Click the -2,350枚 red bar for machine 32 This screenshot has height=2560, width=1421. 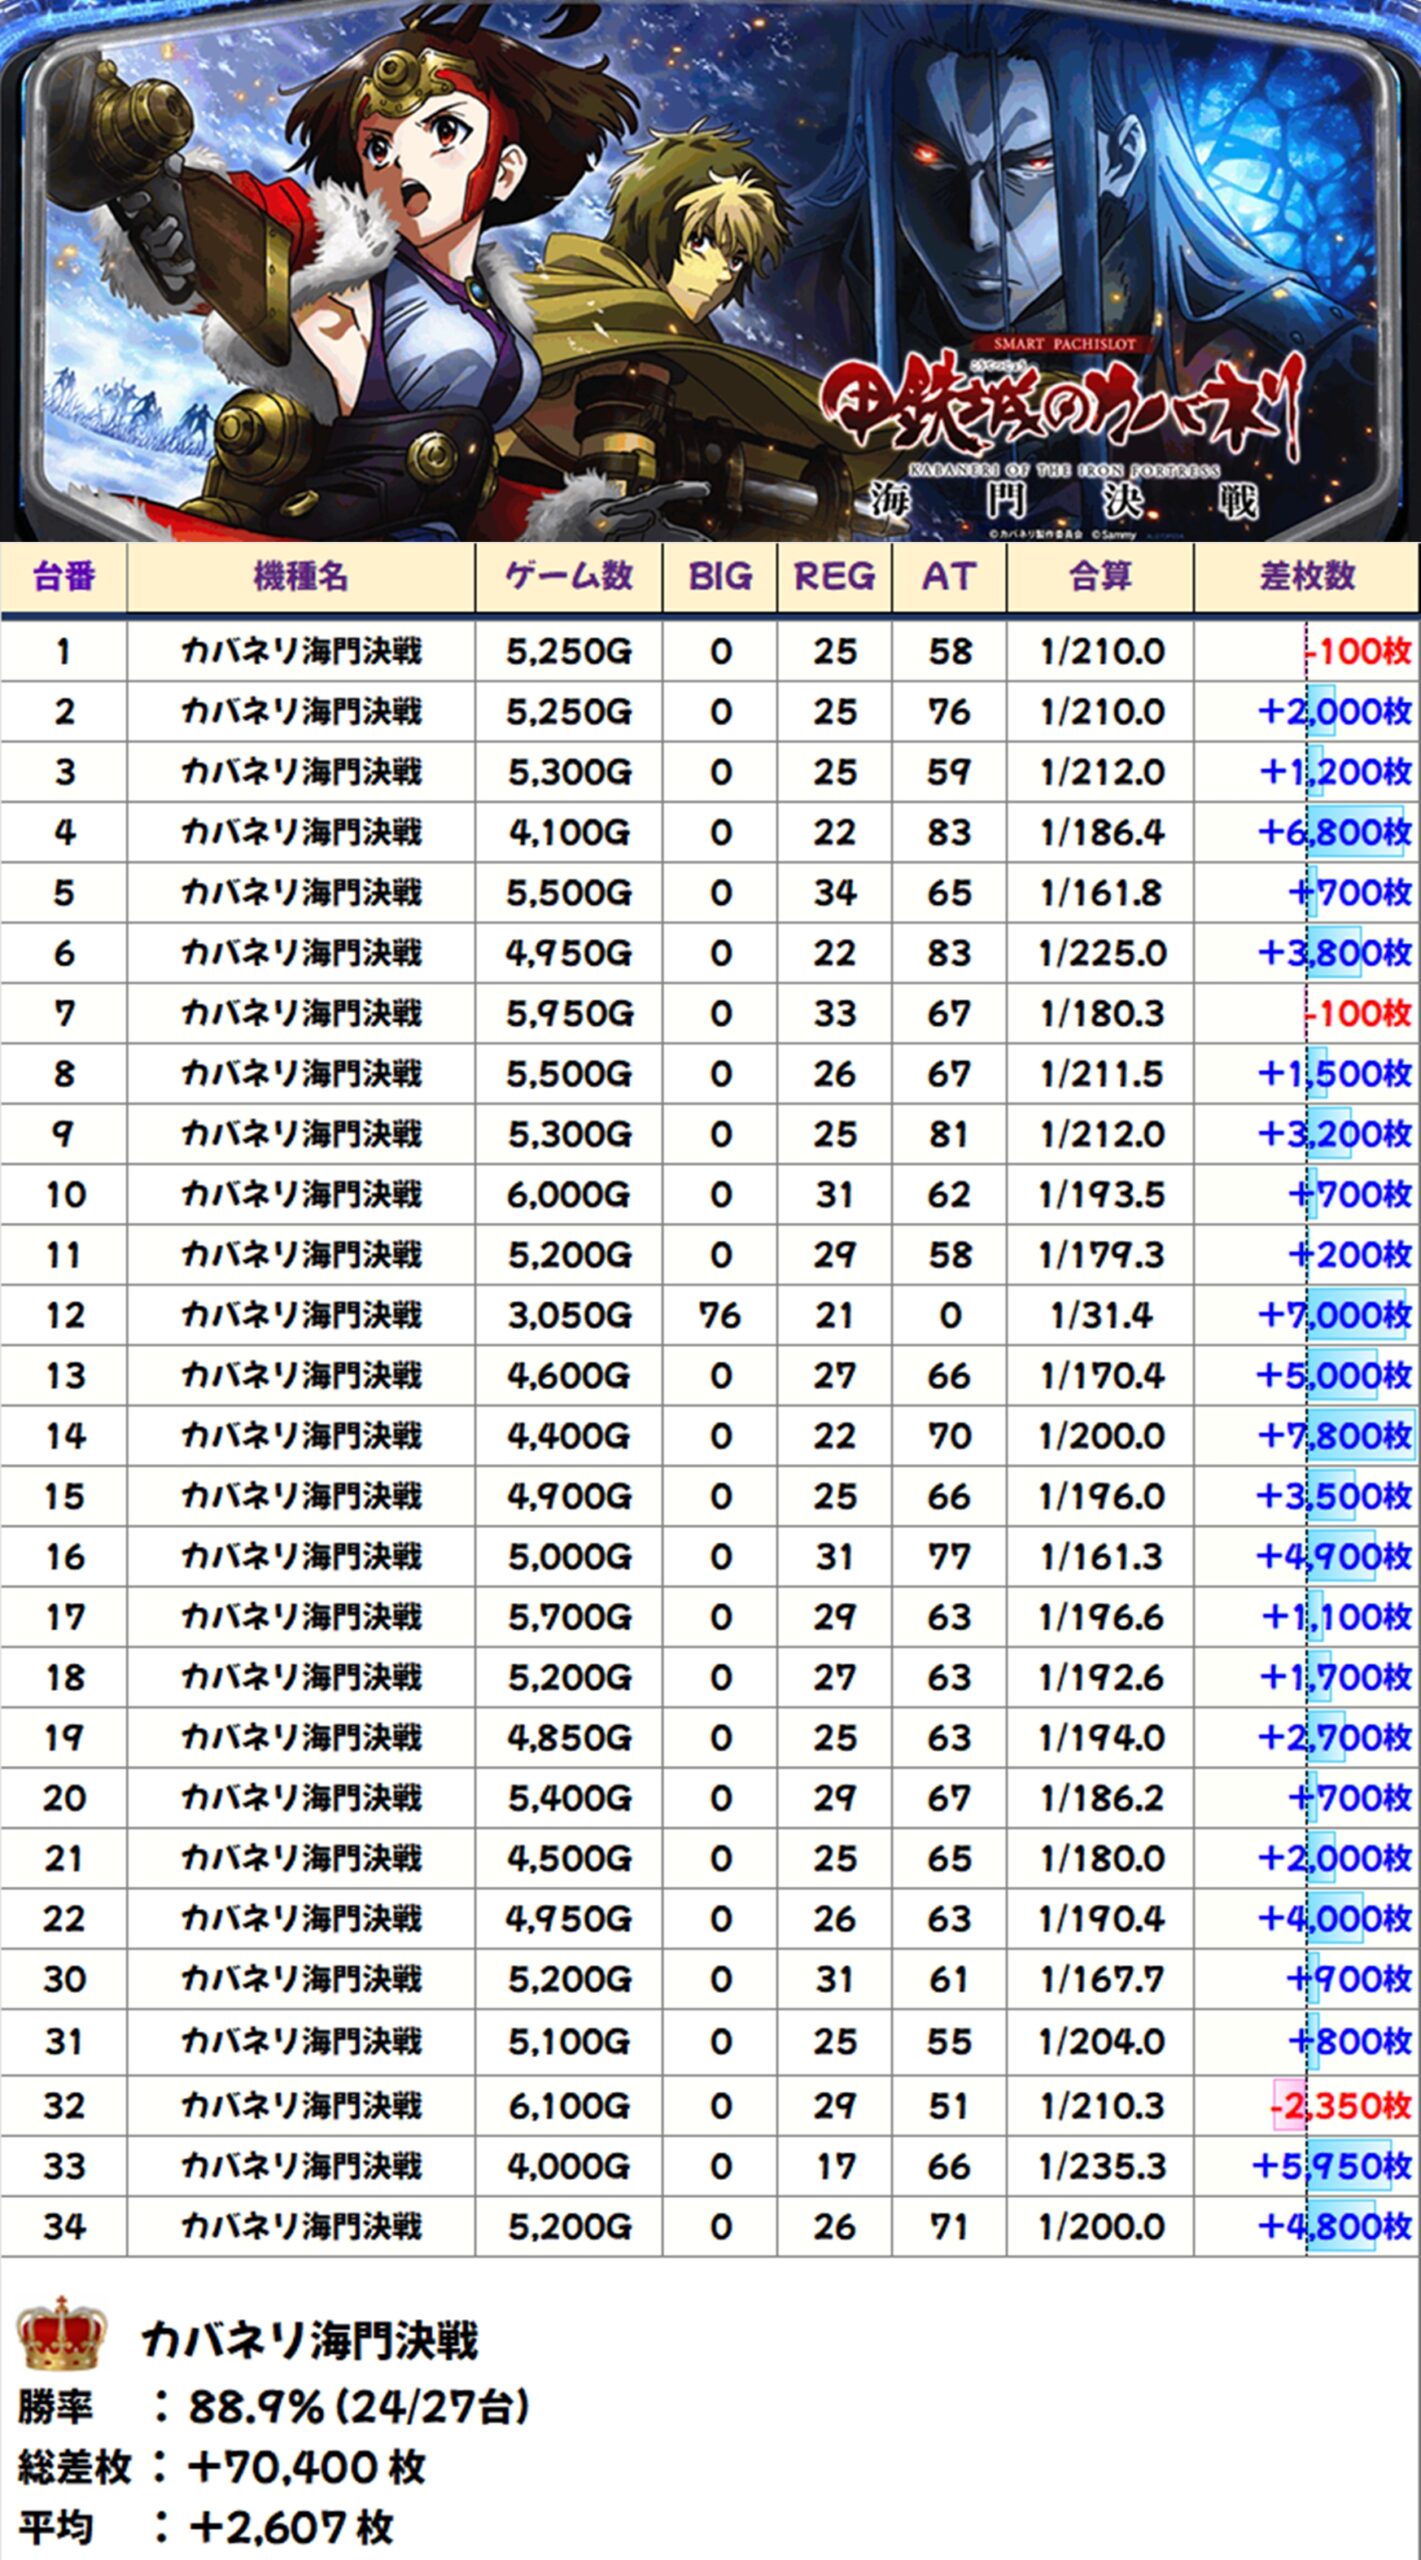pyautogui.click(x=1340, y=2105)
